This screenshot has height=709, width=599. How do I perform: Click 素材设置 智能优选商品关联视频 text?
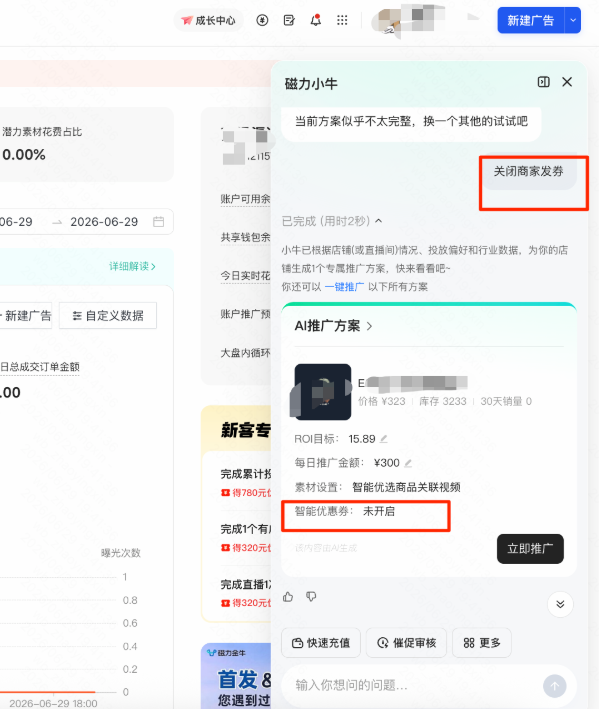tap(377, 487)
